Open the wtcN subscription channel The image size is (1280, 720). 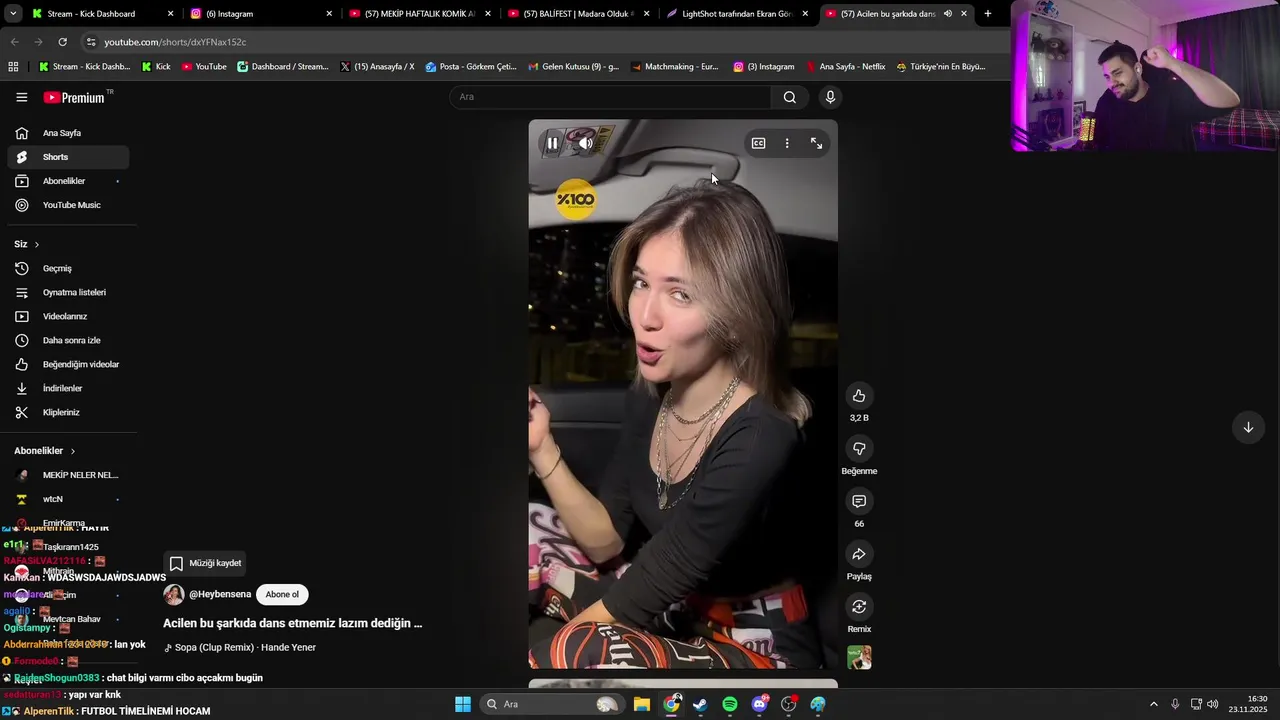coord(68,499)
